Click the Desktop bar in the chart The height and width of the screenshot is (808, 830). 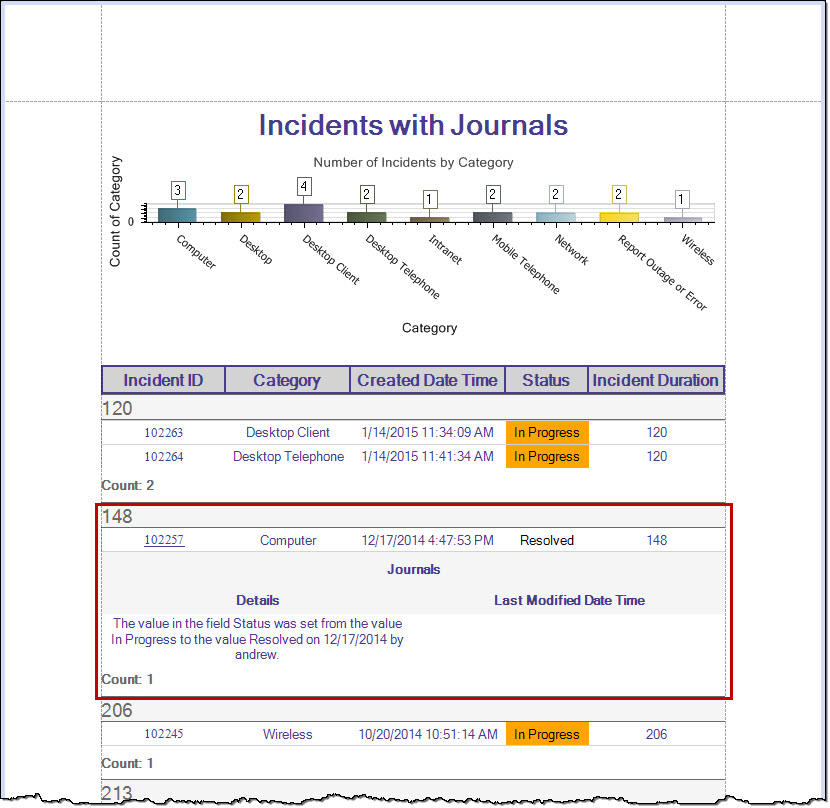click(240, 217)
